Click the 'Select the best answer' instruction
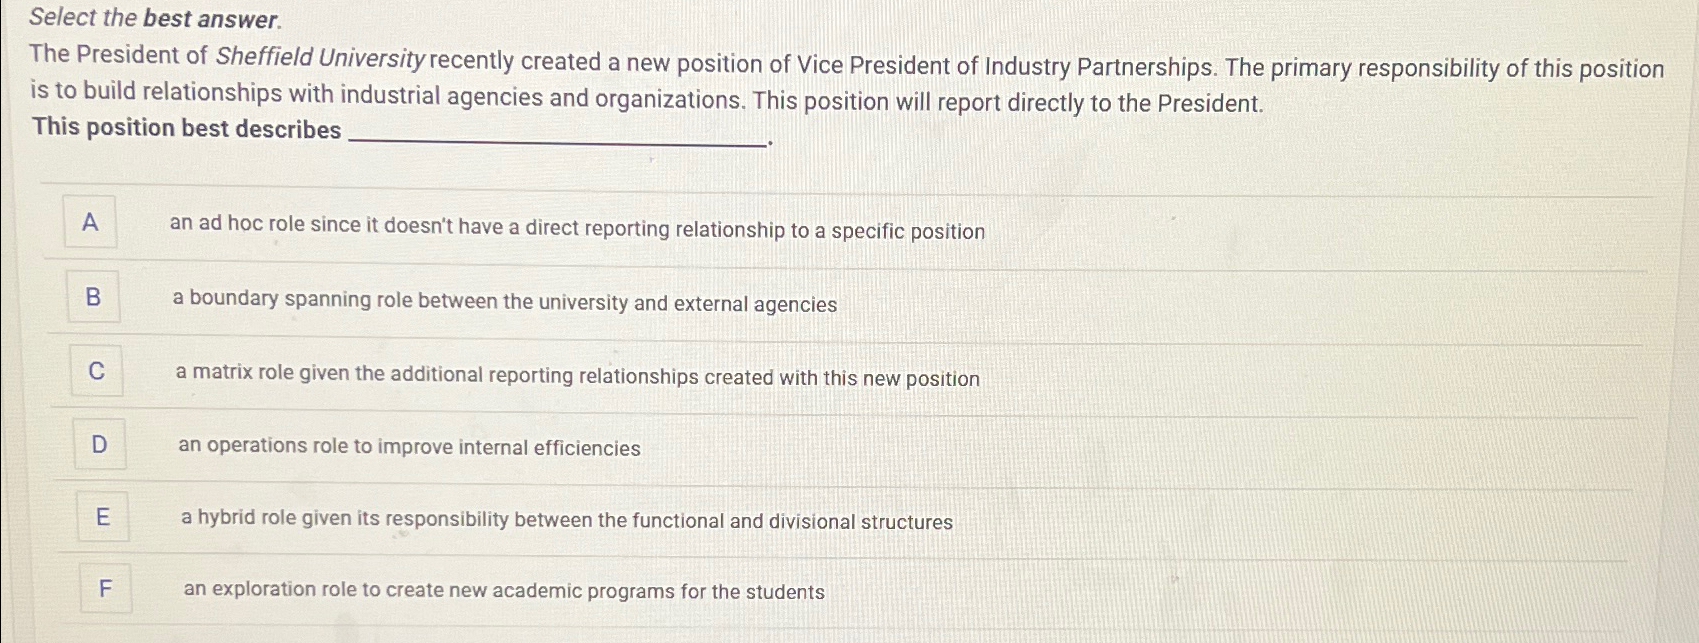 tap(156, 18)
